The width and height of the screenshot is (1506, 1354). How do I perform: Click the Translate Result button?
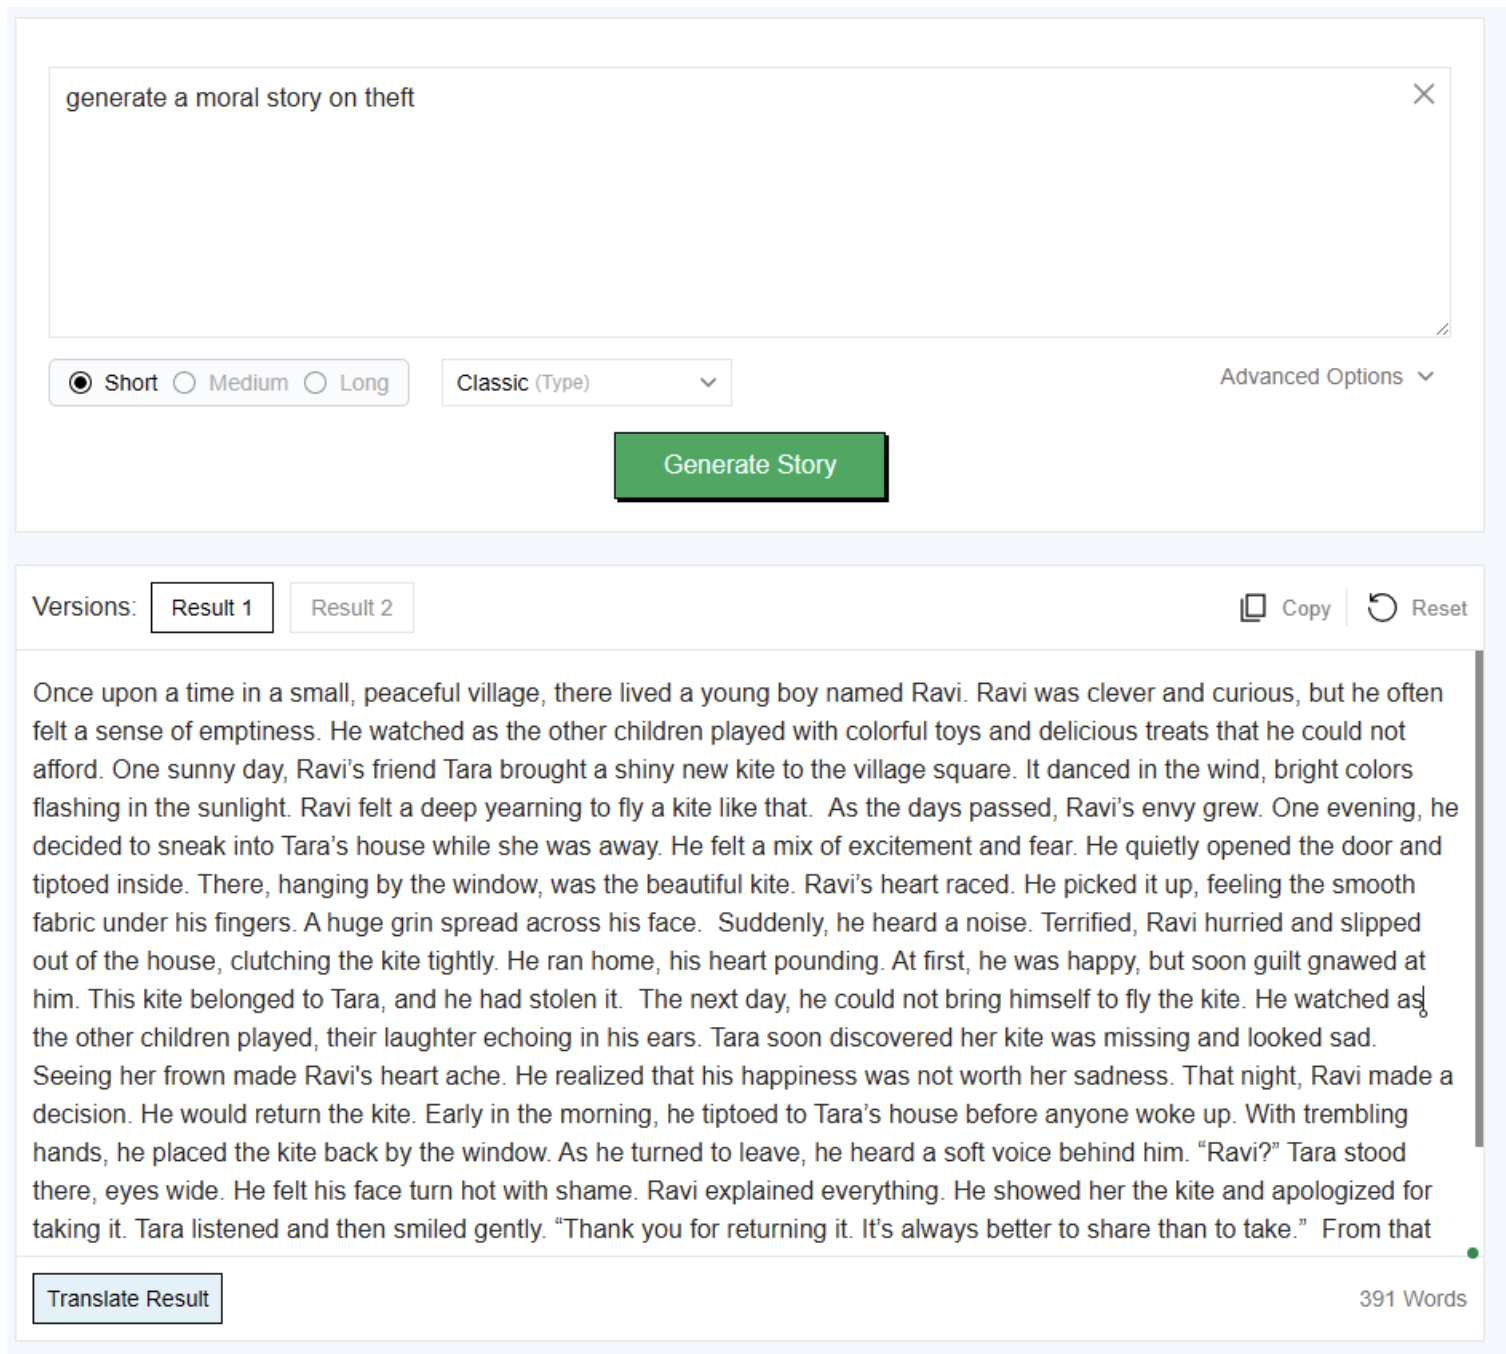click(128, 1298)
